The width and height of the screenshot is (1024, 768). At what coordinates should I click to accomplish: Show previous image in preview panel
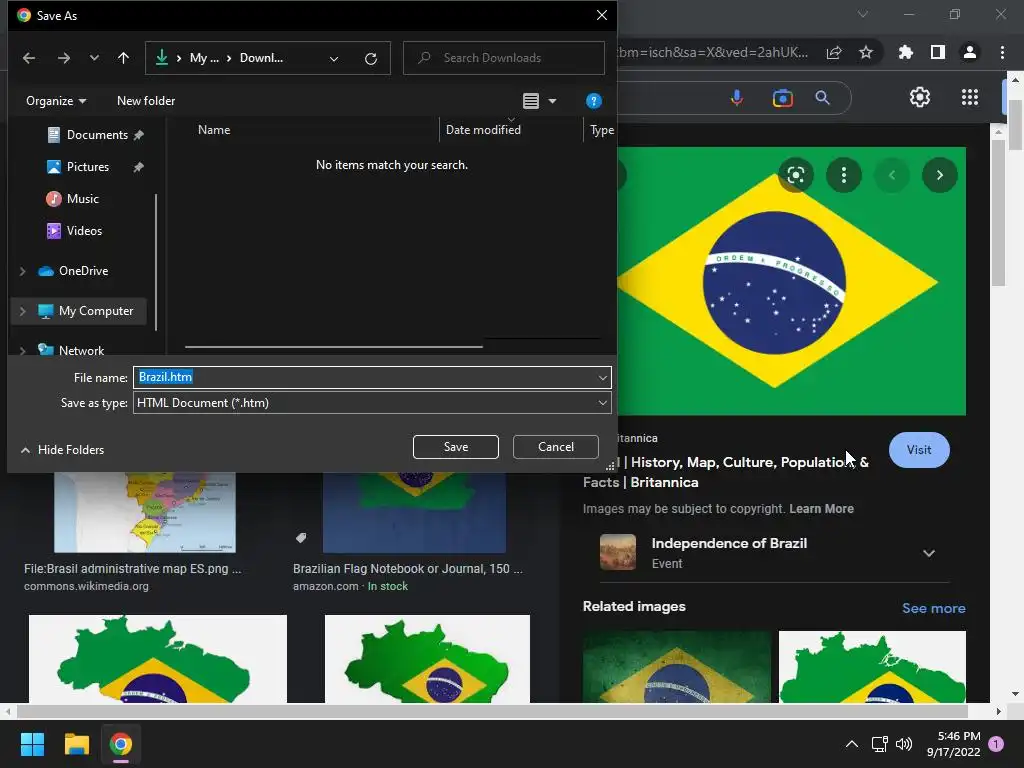click(891, 175)
